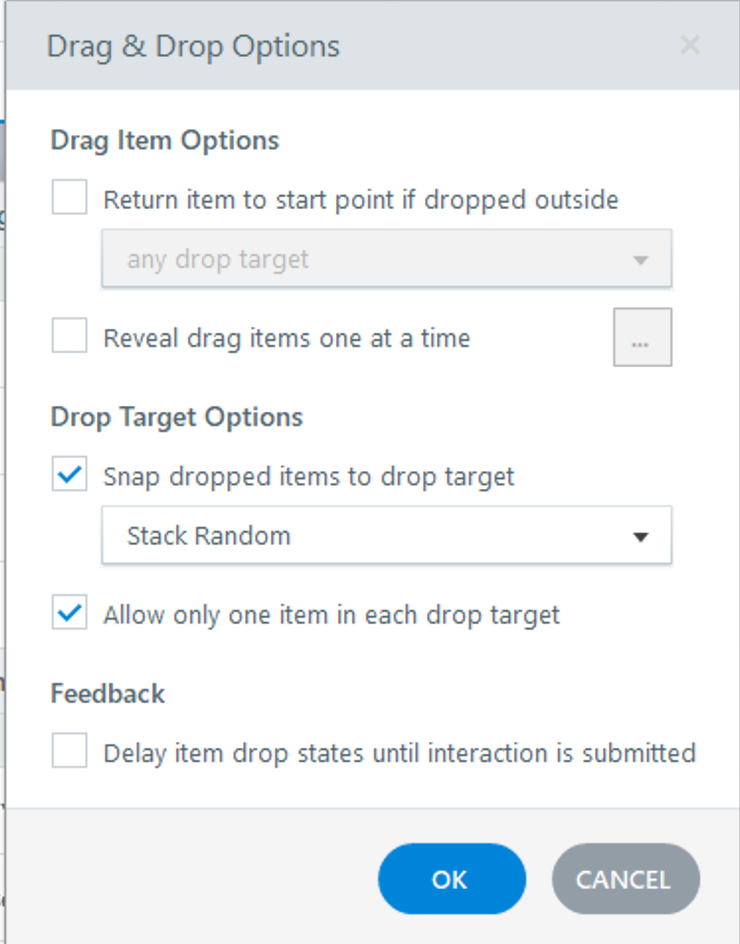Click the "Return item to start point" label text

click(x=361, y=200)
